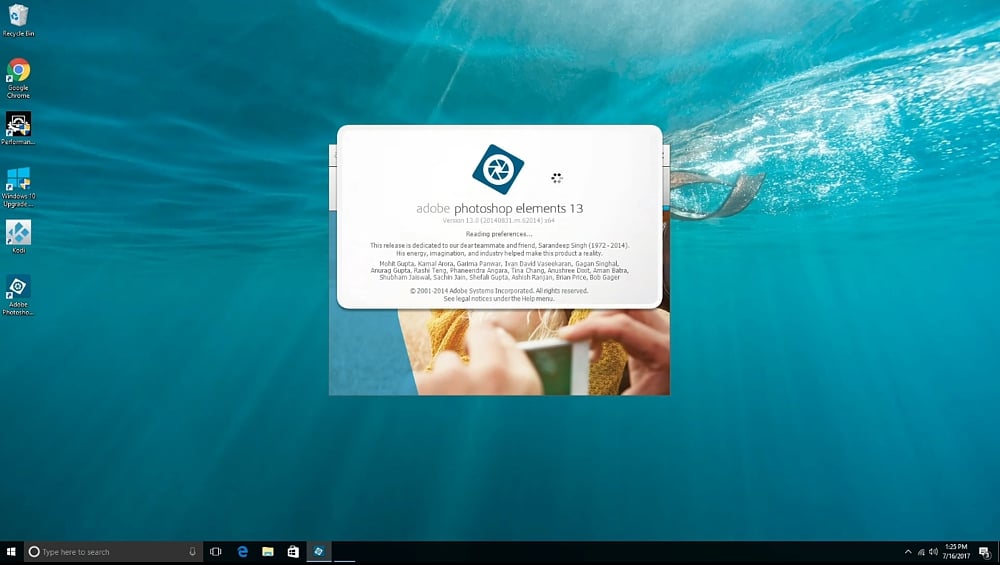Click the Photoshop Elements aperture logo
This screenshot has height=565, width=1000.
tap(498, 169)
